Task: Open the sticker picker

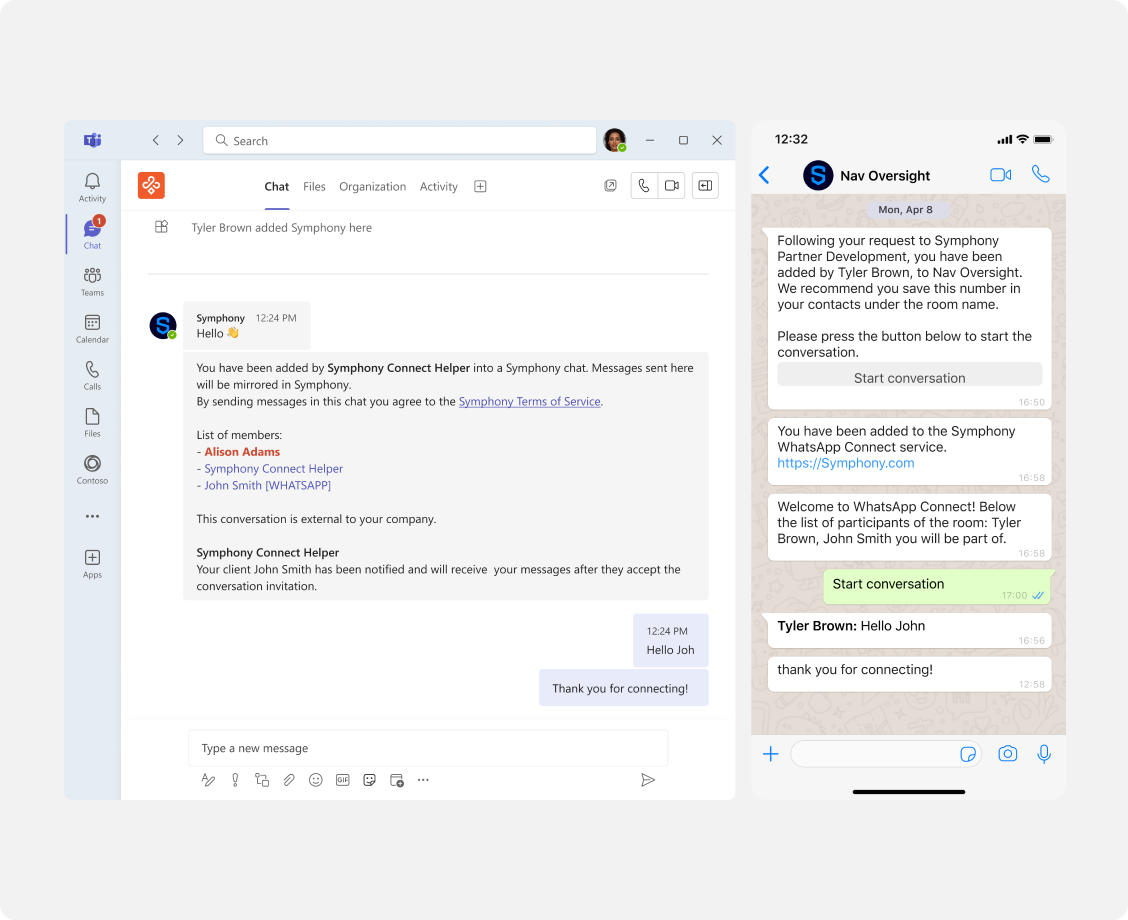Action: click(370, 780)
